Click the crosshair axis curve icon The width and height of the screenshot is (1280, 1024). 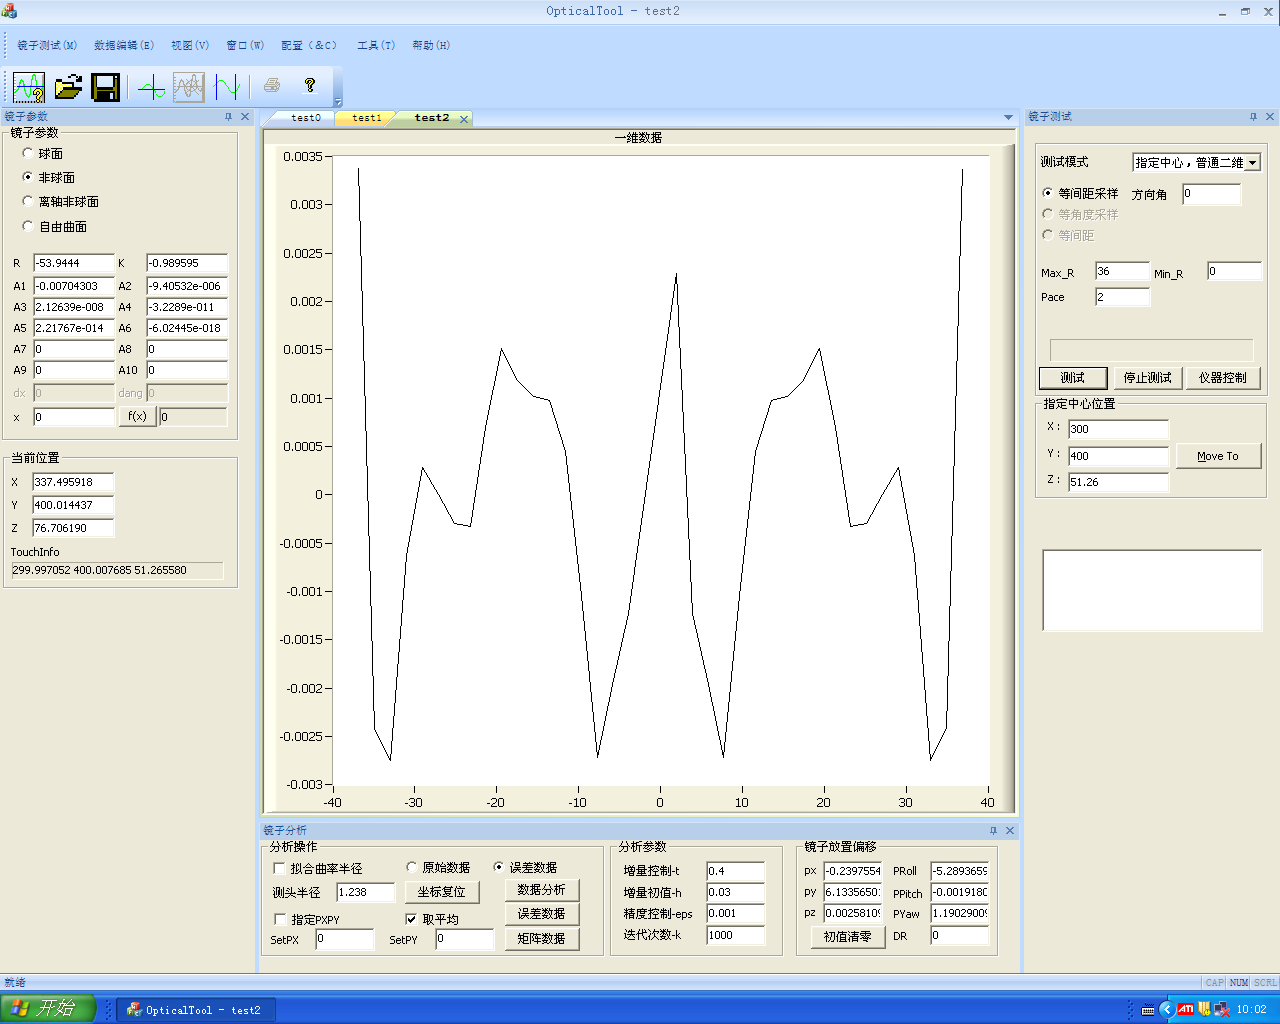pyautogui.click(x=152, y=87)
